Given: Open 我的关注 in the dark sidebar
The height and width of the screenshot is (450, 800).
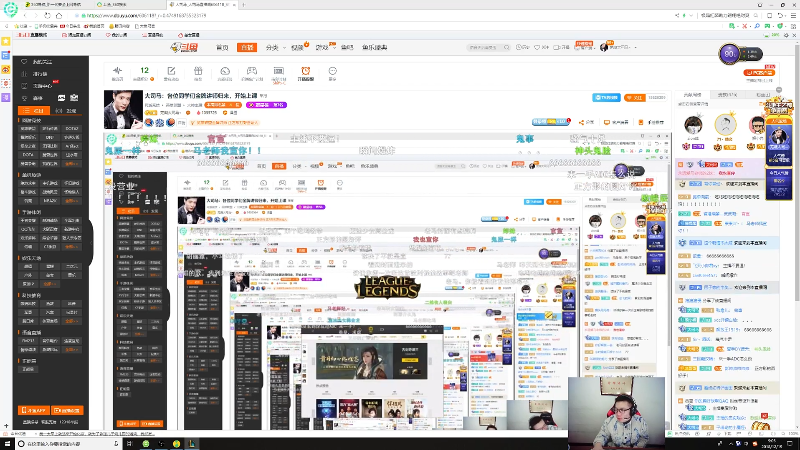Looking at the screenshot, I should [42, 62].
